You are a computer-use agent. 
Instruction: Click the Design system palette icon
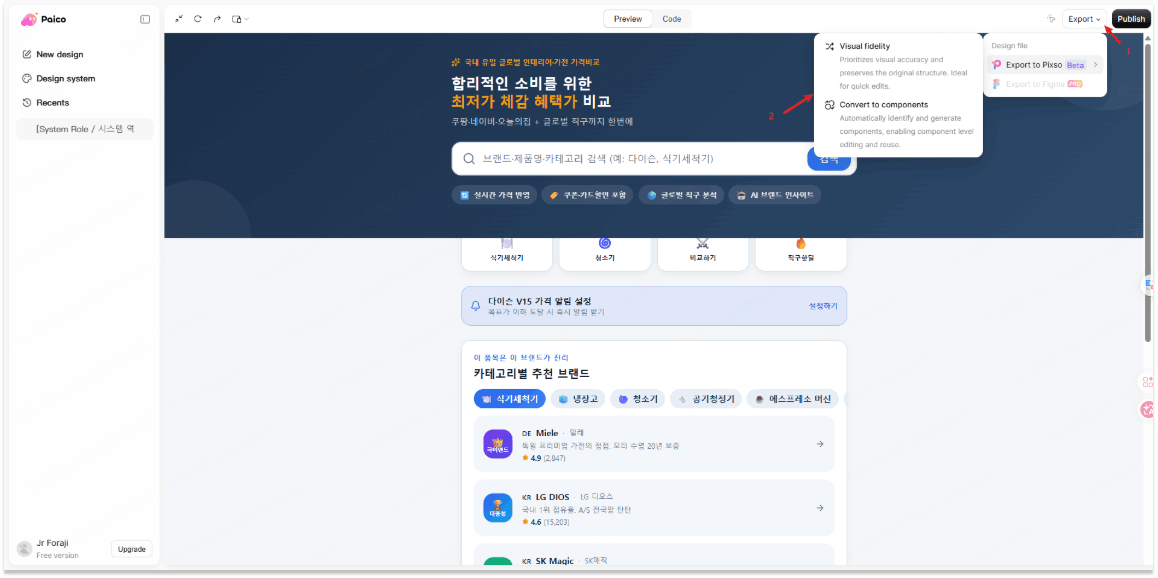[x=27, y=78]
